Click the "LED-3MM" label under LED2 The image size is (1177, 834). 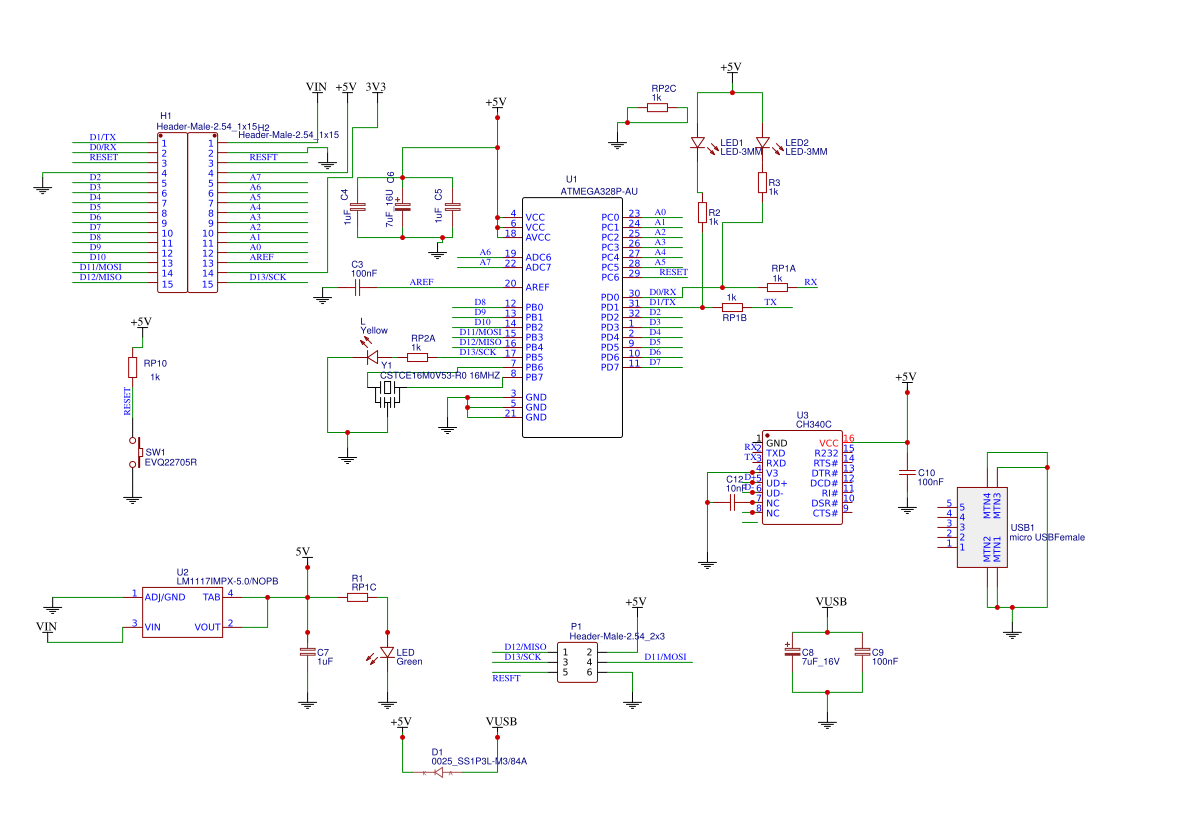(x=806, y=152)
